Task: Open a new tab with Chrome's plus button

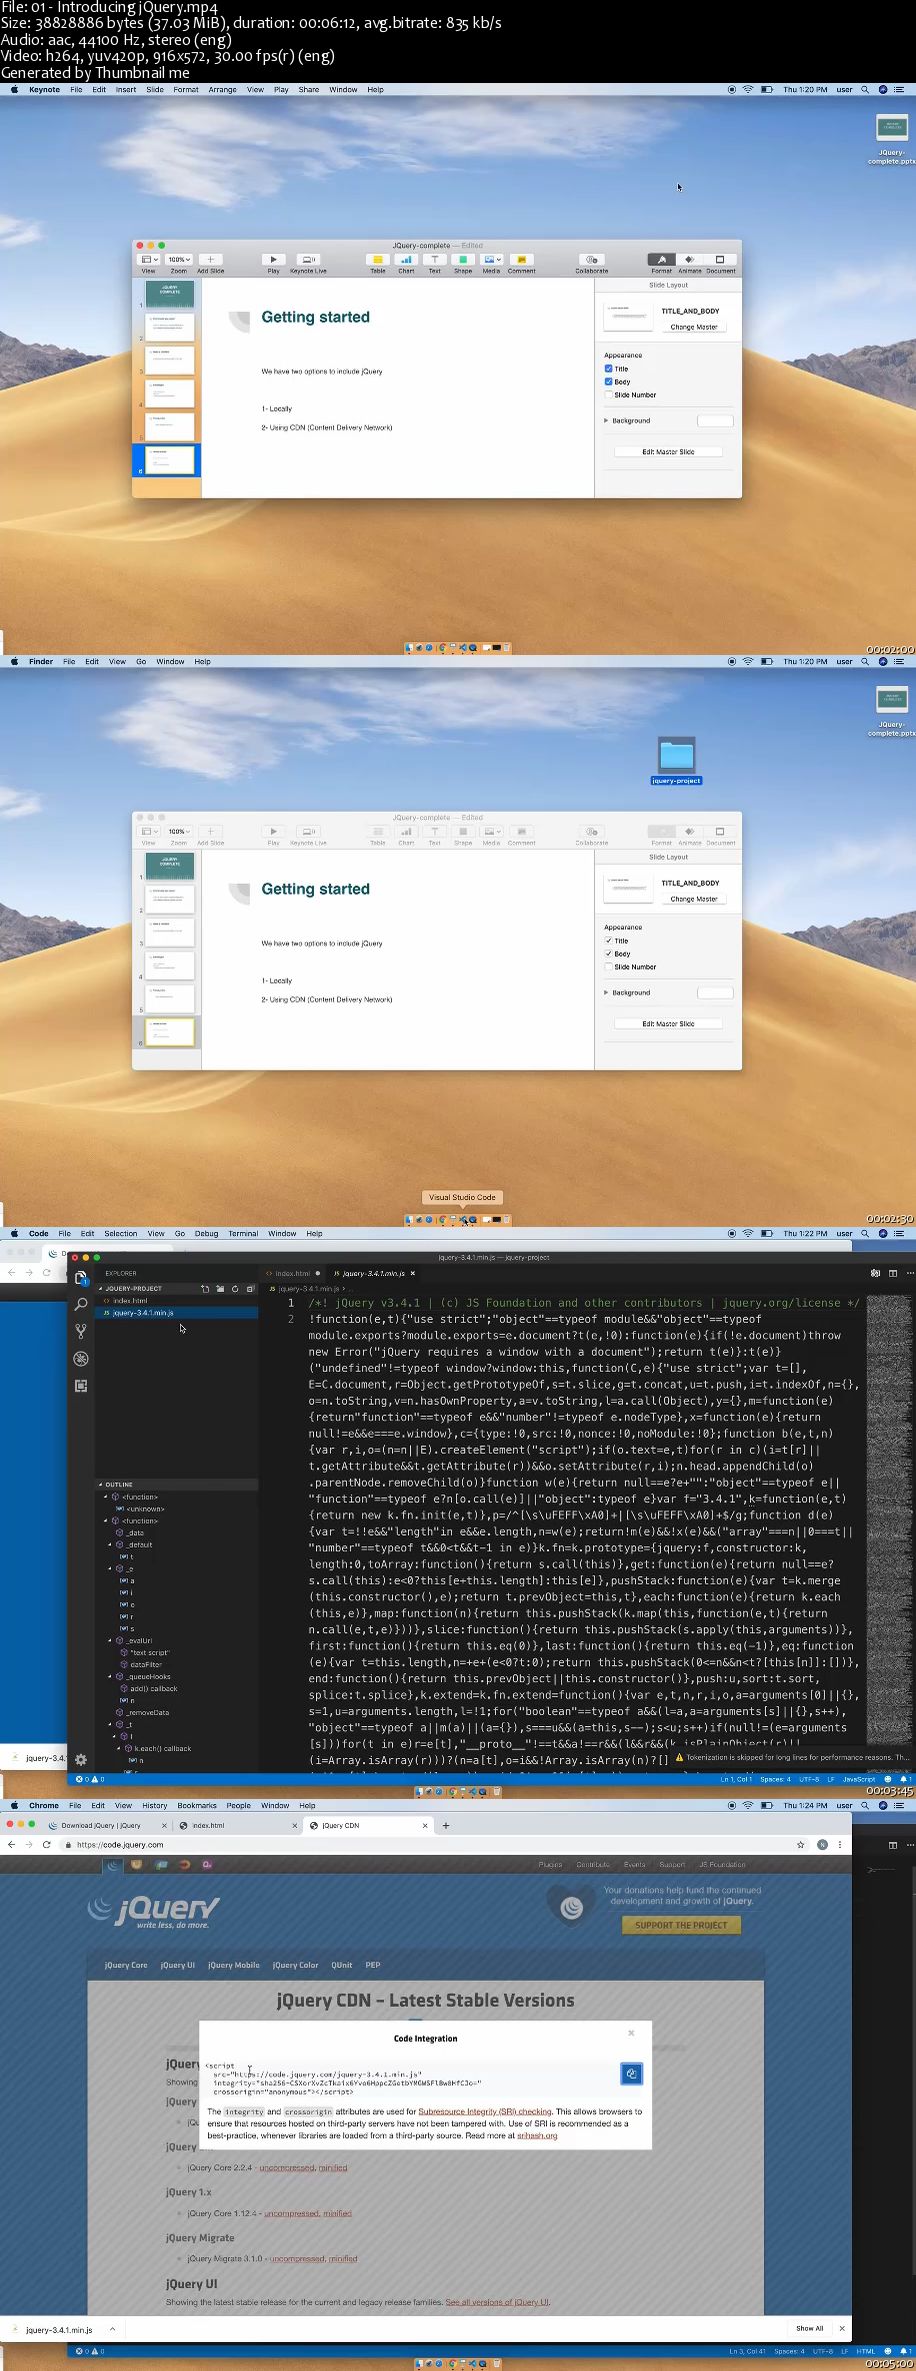Action: pyautogui.click(x=446, y=1825)
